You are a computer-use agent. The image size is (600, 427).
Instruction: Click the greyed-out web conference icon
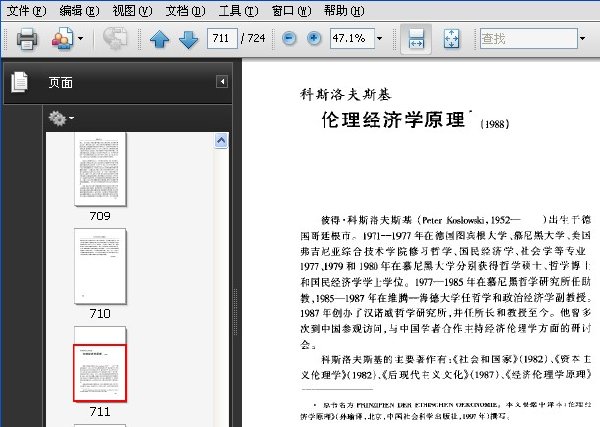[x=115, y=38]
